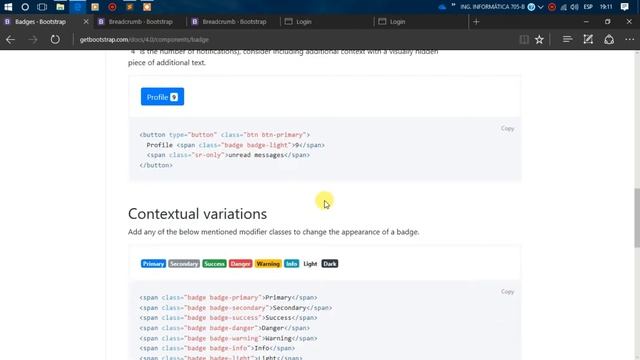Image resolution: width=640 pixels, height=360 pixels.
Task: Open the red recorder app in taskbar
Action: point(112,7)
